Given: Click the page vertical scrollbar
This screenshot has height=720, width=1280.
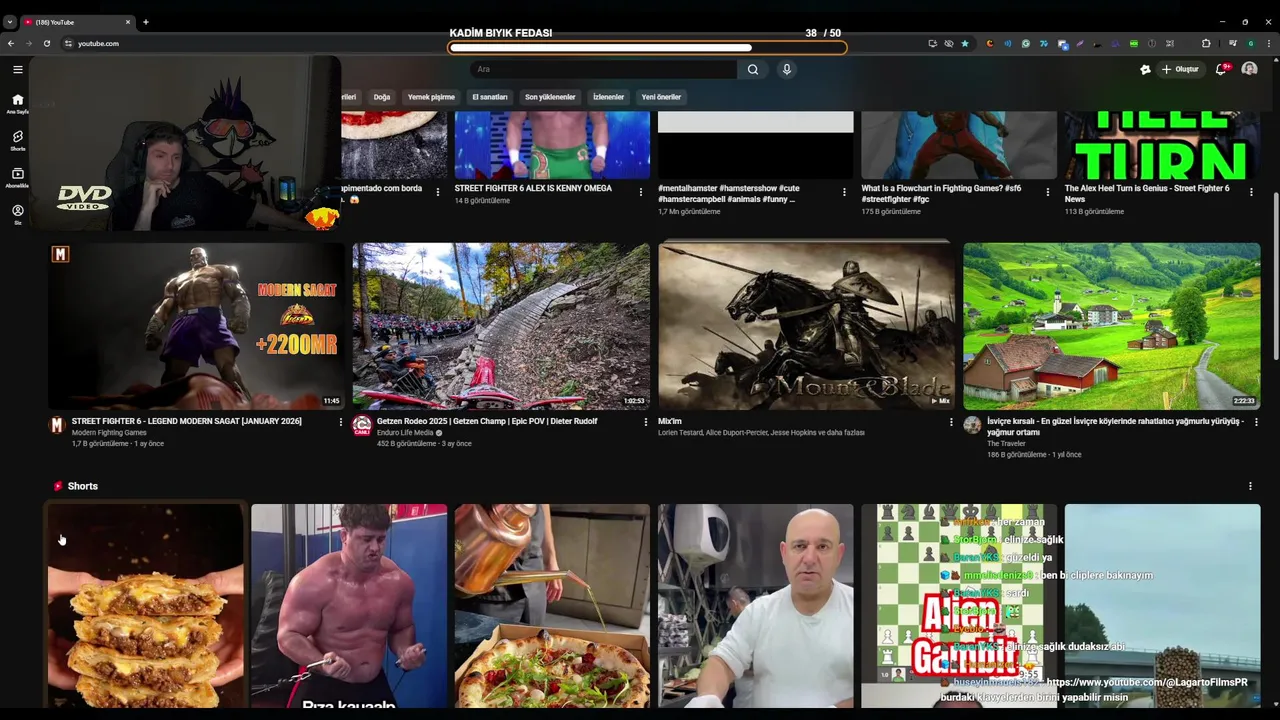Looking at the screenshot, I should 1275,275.
